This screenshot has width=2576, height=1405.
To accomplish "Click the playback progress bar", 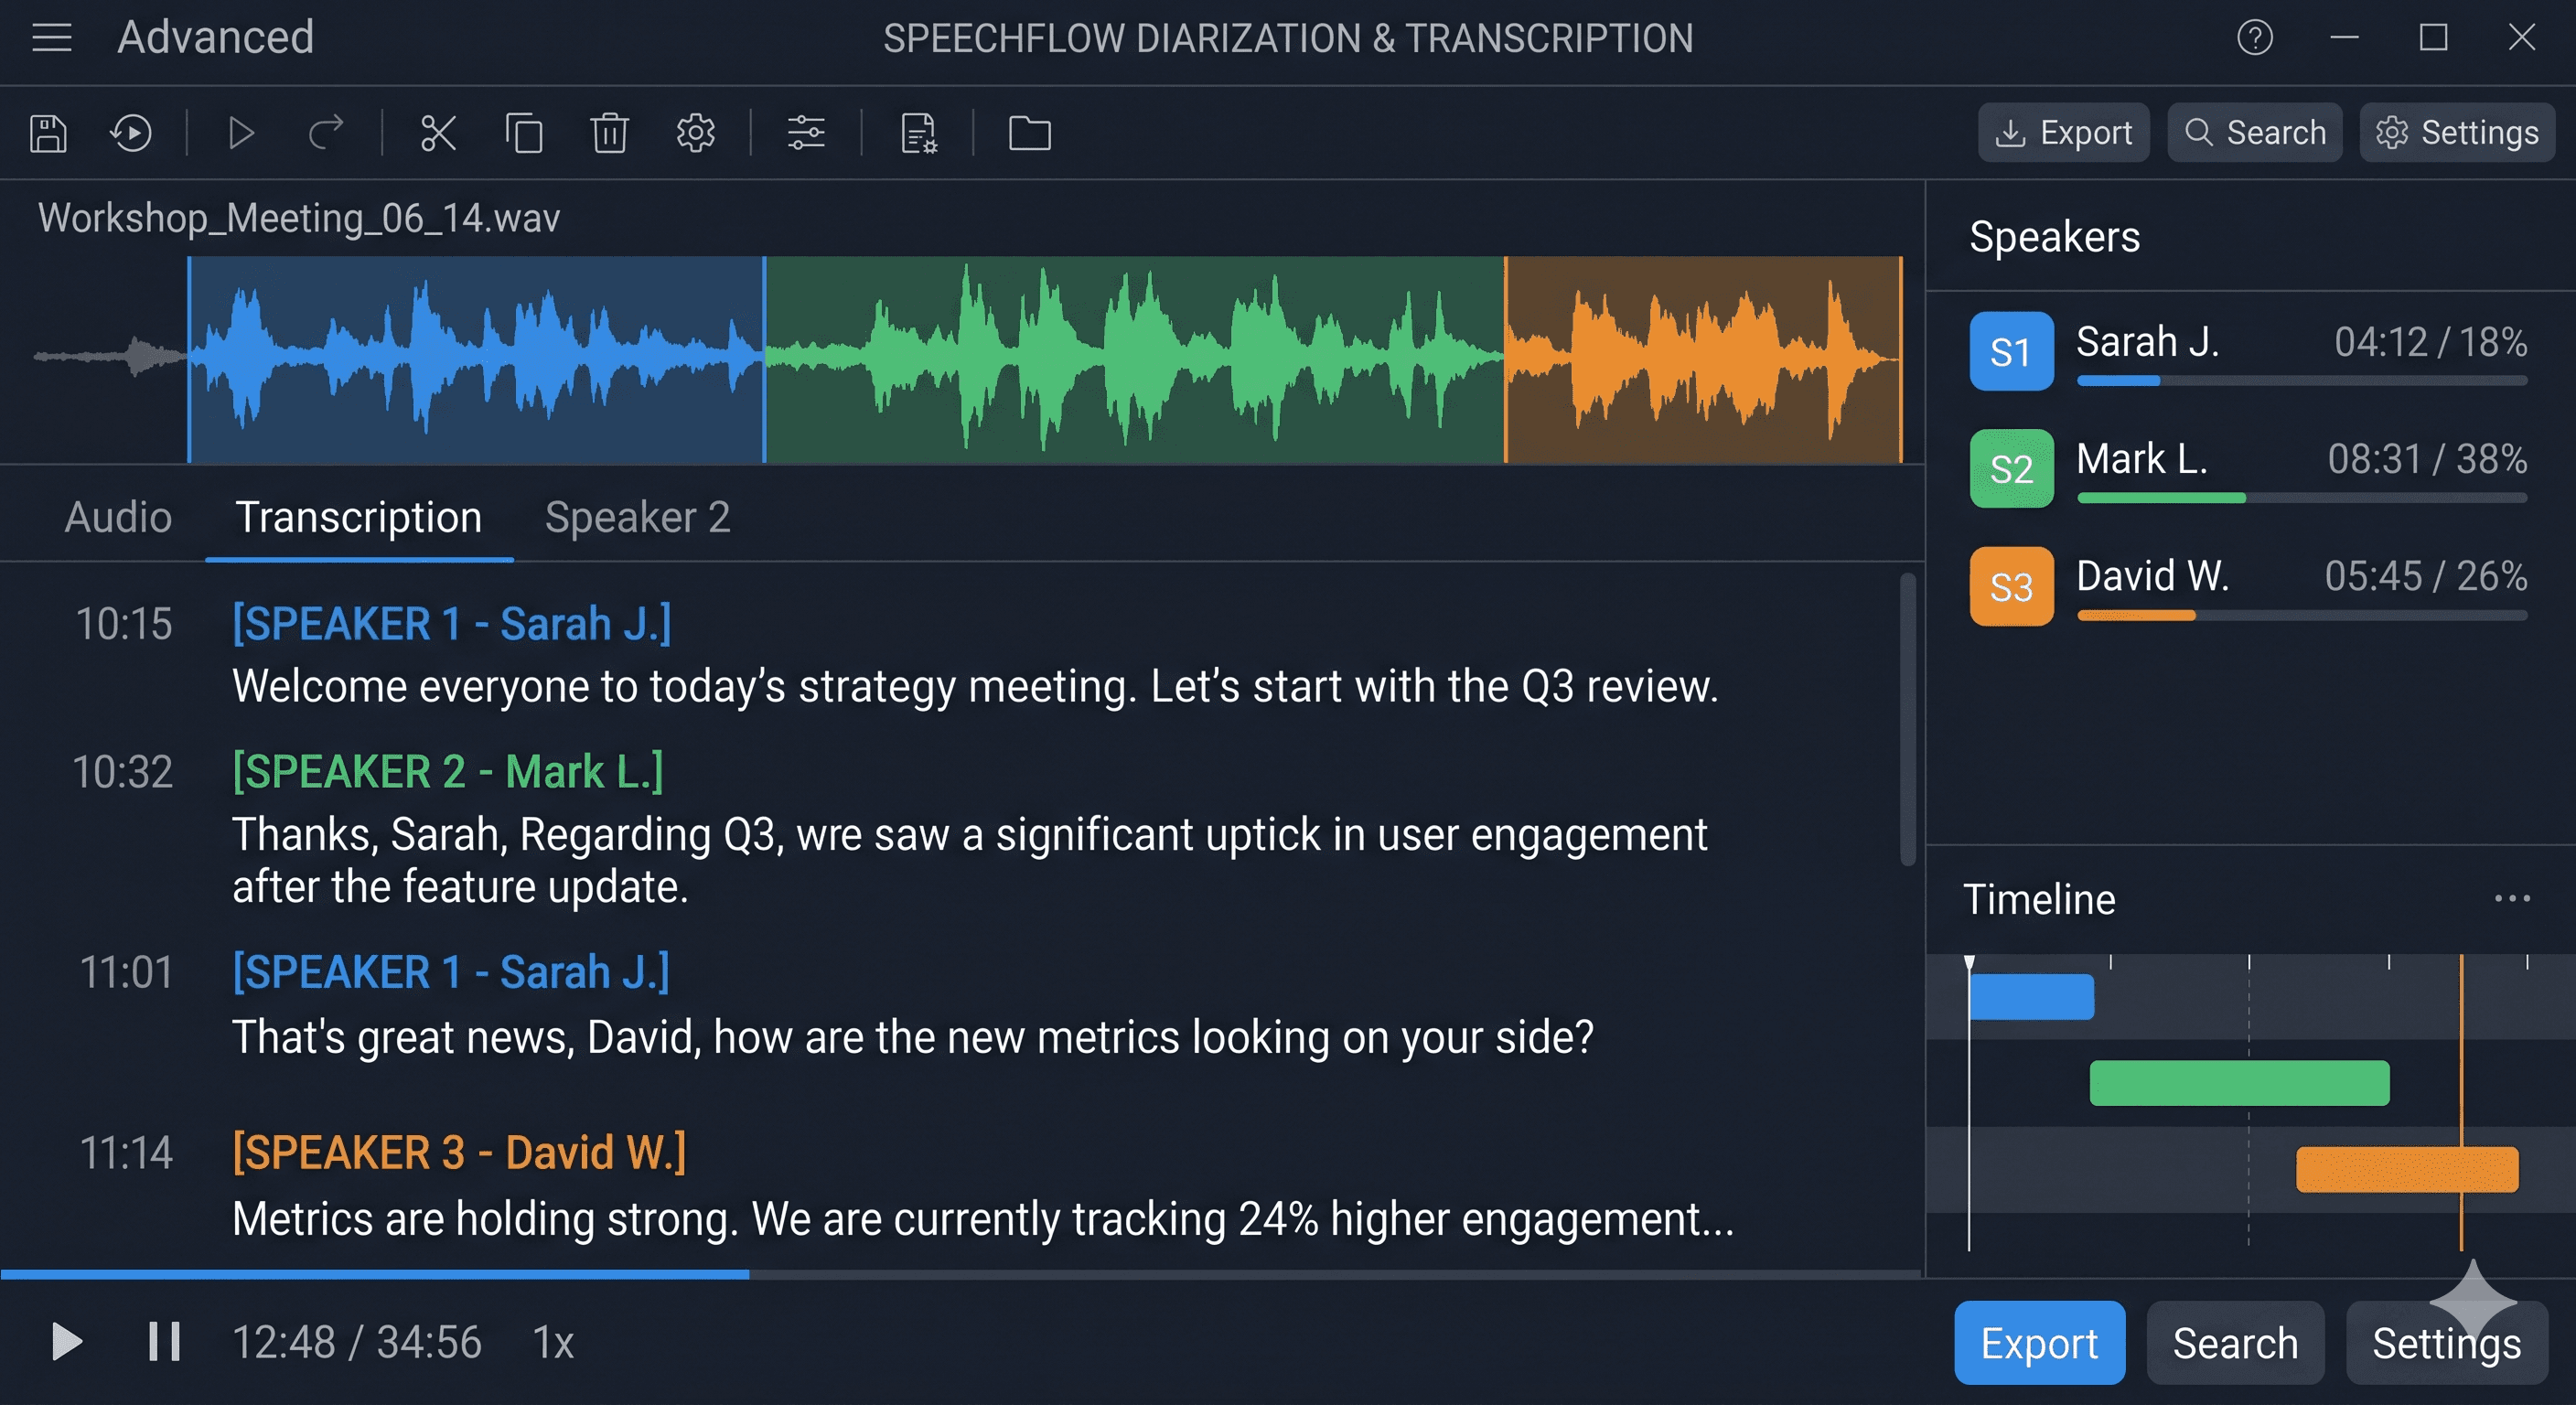I will (x=960, y=1274).
